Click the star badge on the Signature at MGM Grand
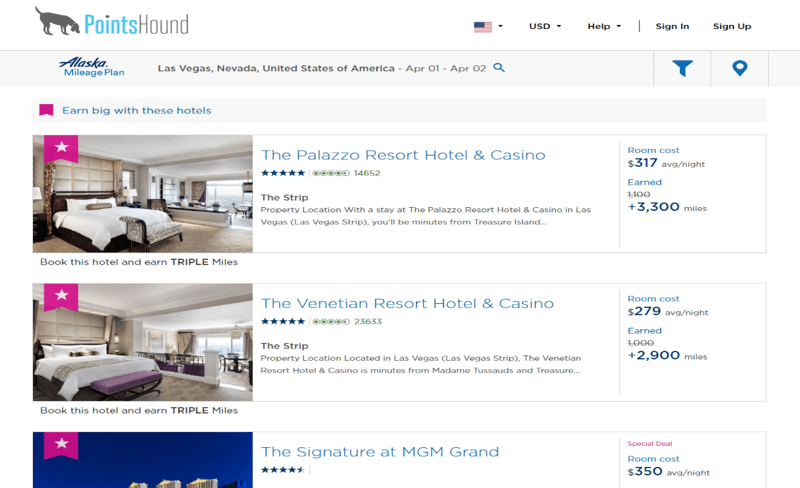The image size is (800, 488). click(61, 446)
